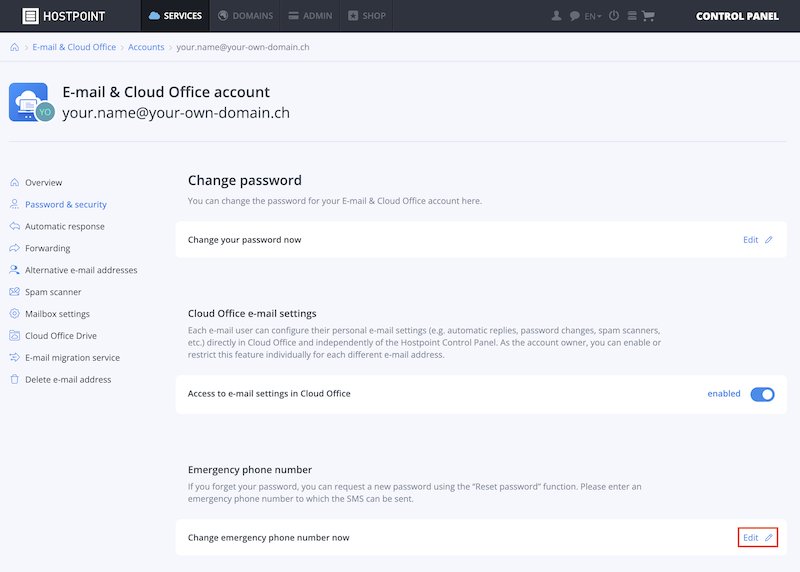The width and height of the screenshot is (800, 572).
Task: Click the breadcrumb e-mail address text
Action: tap(243, 47)
